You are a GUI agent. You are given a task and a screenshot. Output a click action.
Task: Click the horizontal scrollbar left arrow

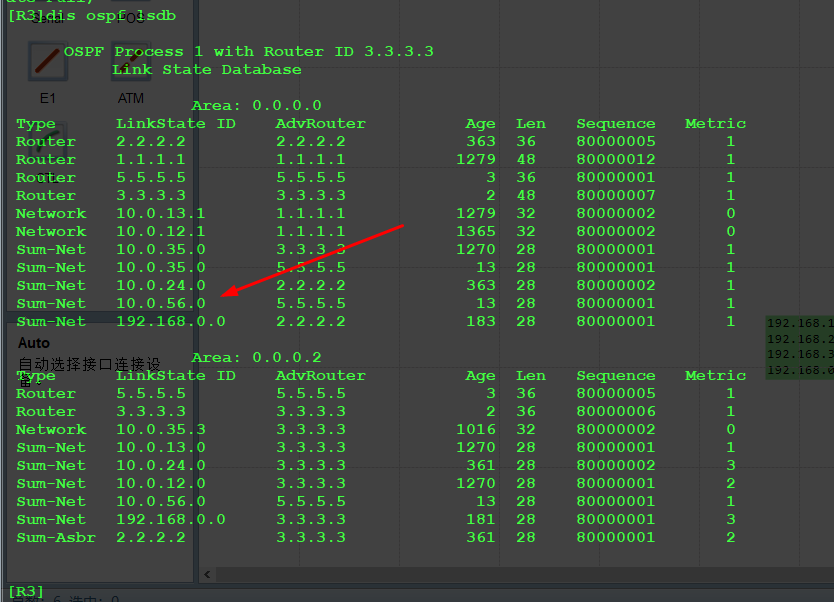[207, 574]
